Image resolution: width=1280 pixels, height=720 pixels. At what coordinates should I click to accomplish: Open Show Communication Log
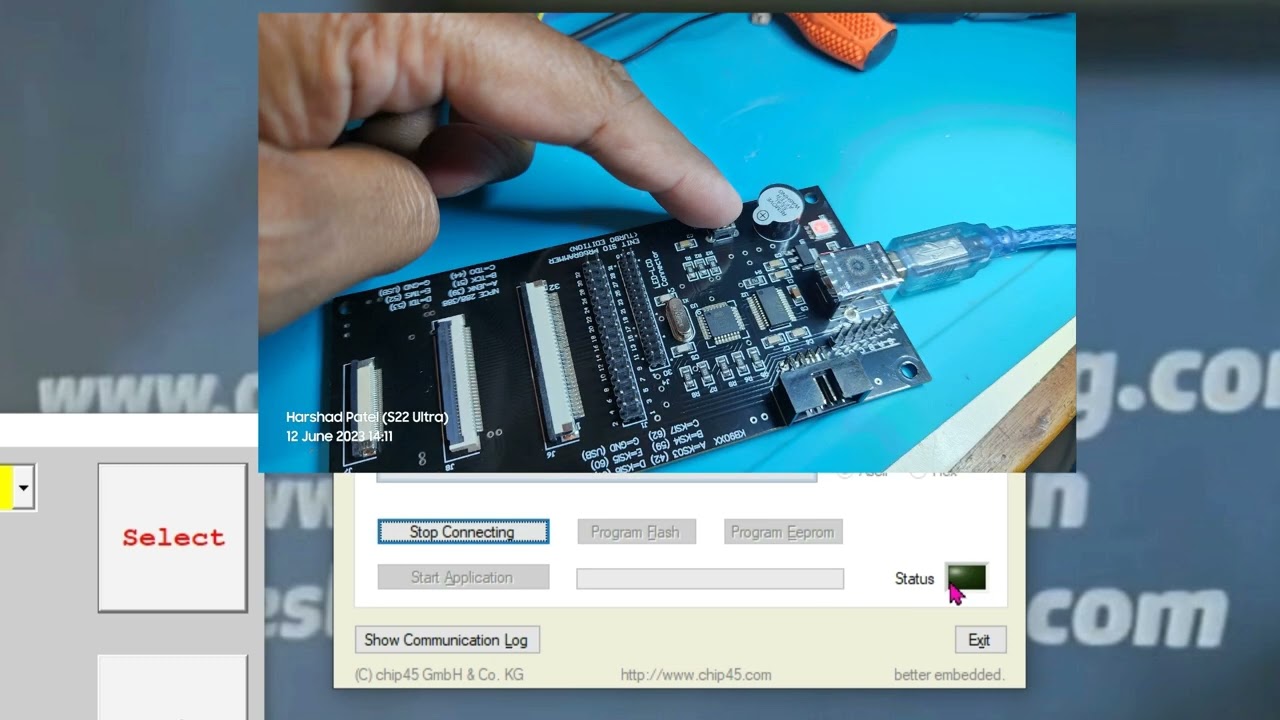click(447, 640)
